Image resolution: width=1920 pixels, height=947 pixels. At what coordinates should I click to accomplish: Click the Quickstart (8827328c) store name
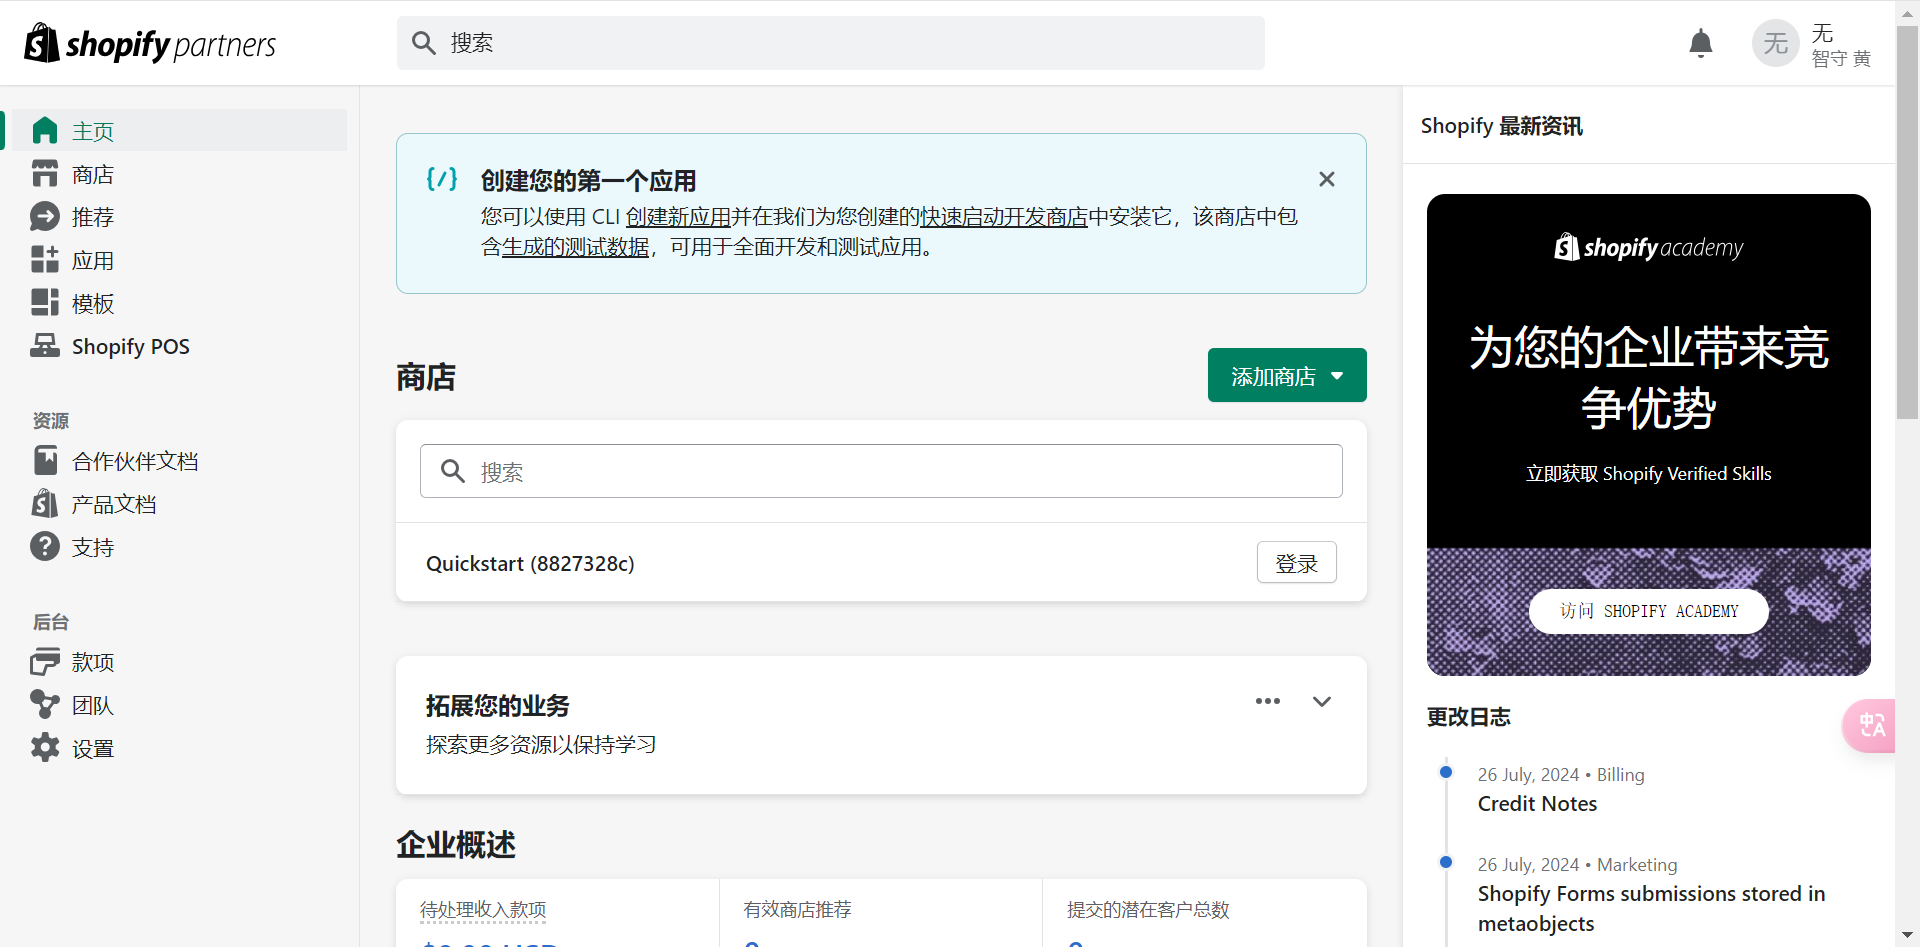(530, 563)
